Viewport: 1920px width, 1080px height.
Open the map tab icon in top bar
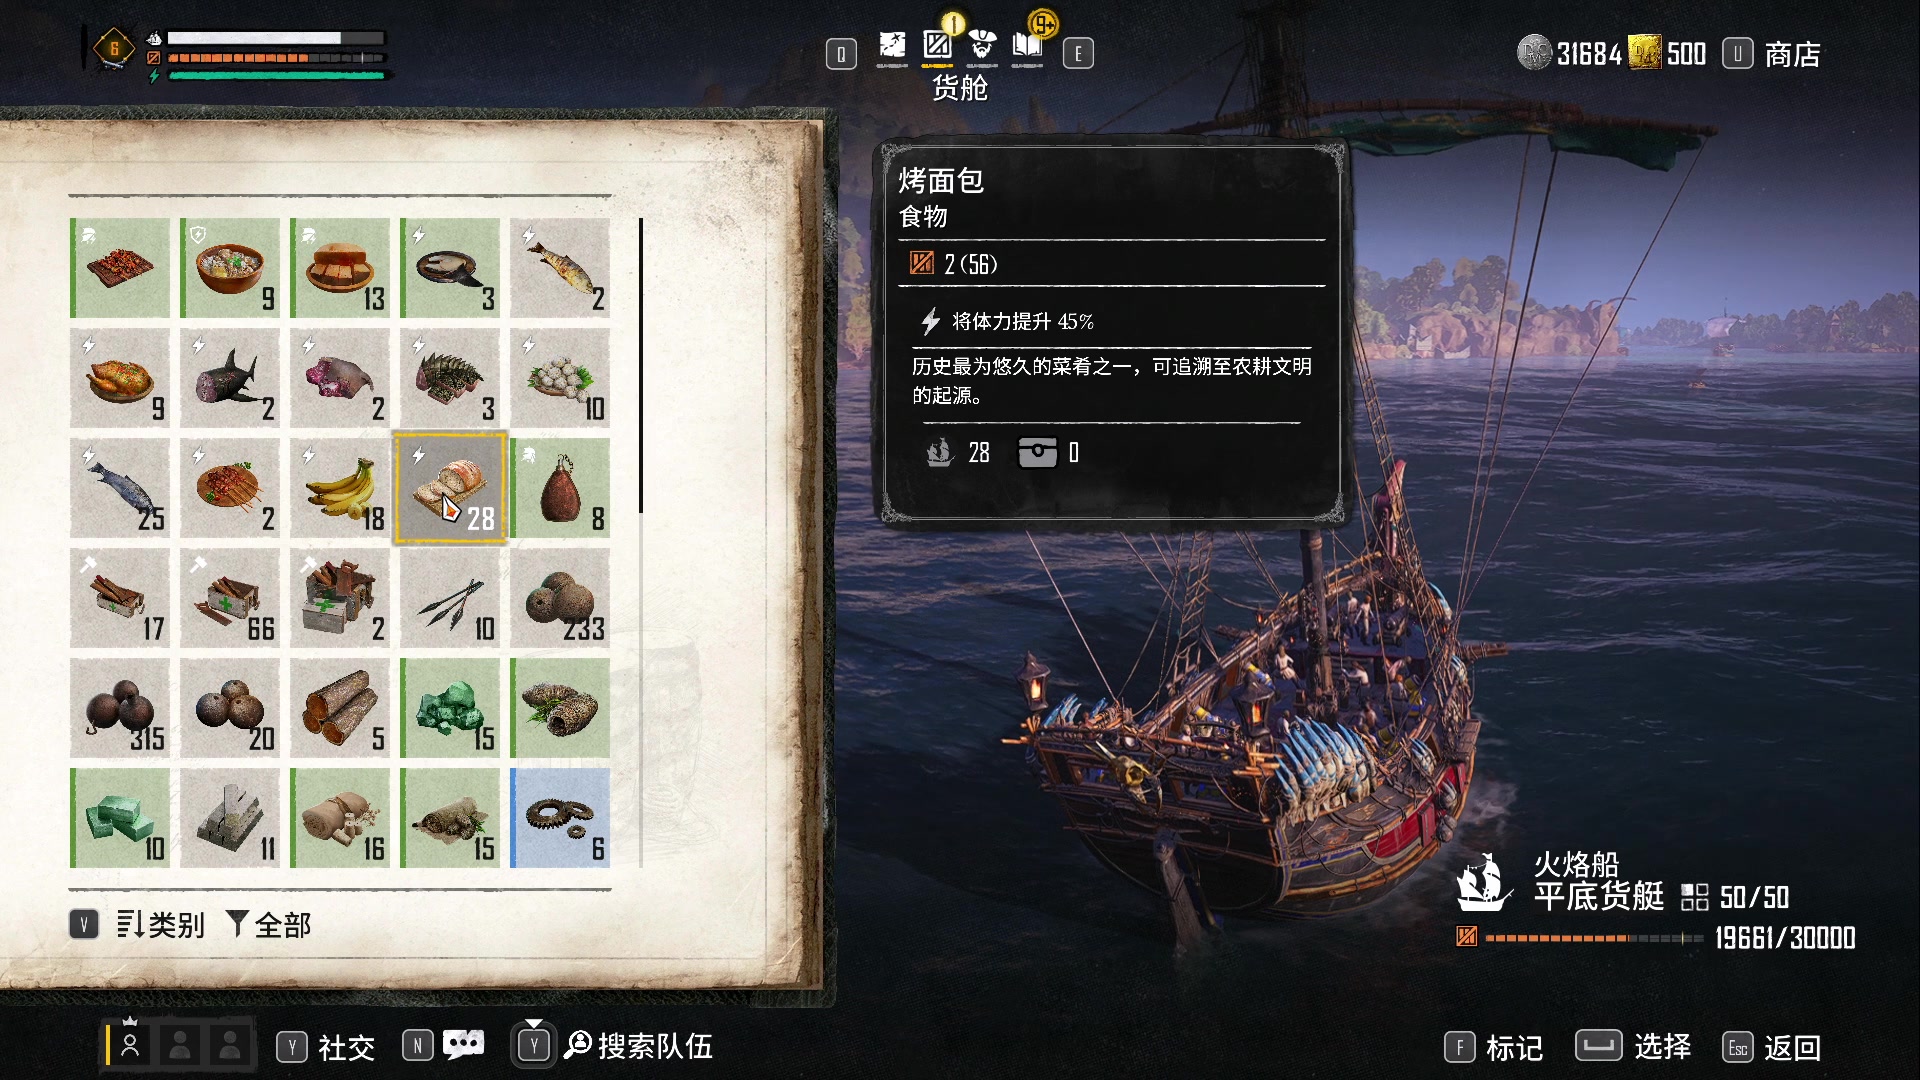892,46
